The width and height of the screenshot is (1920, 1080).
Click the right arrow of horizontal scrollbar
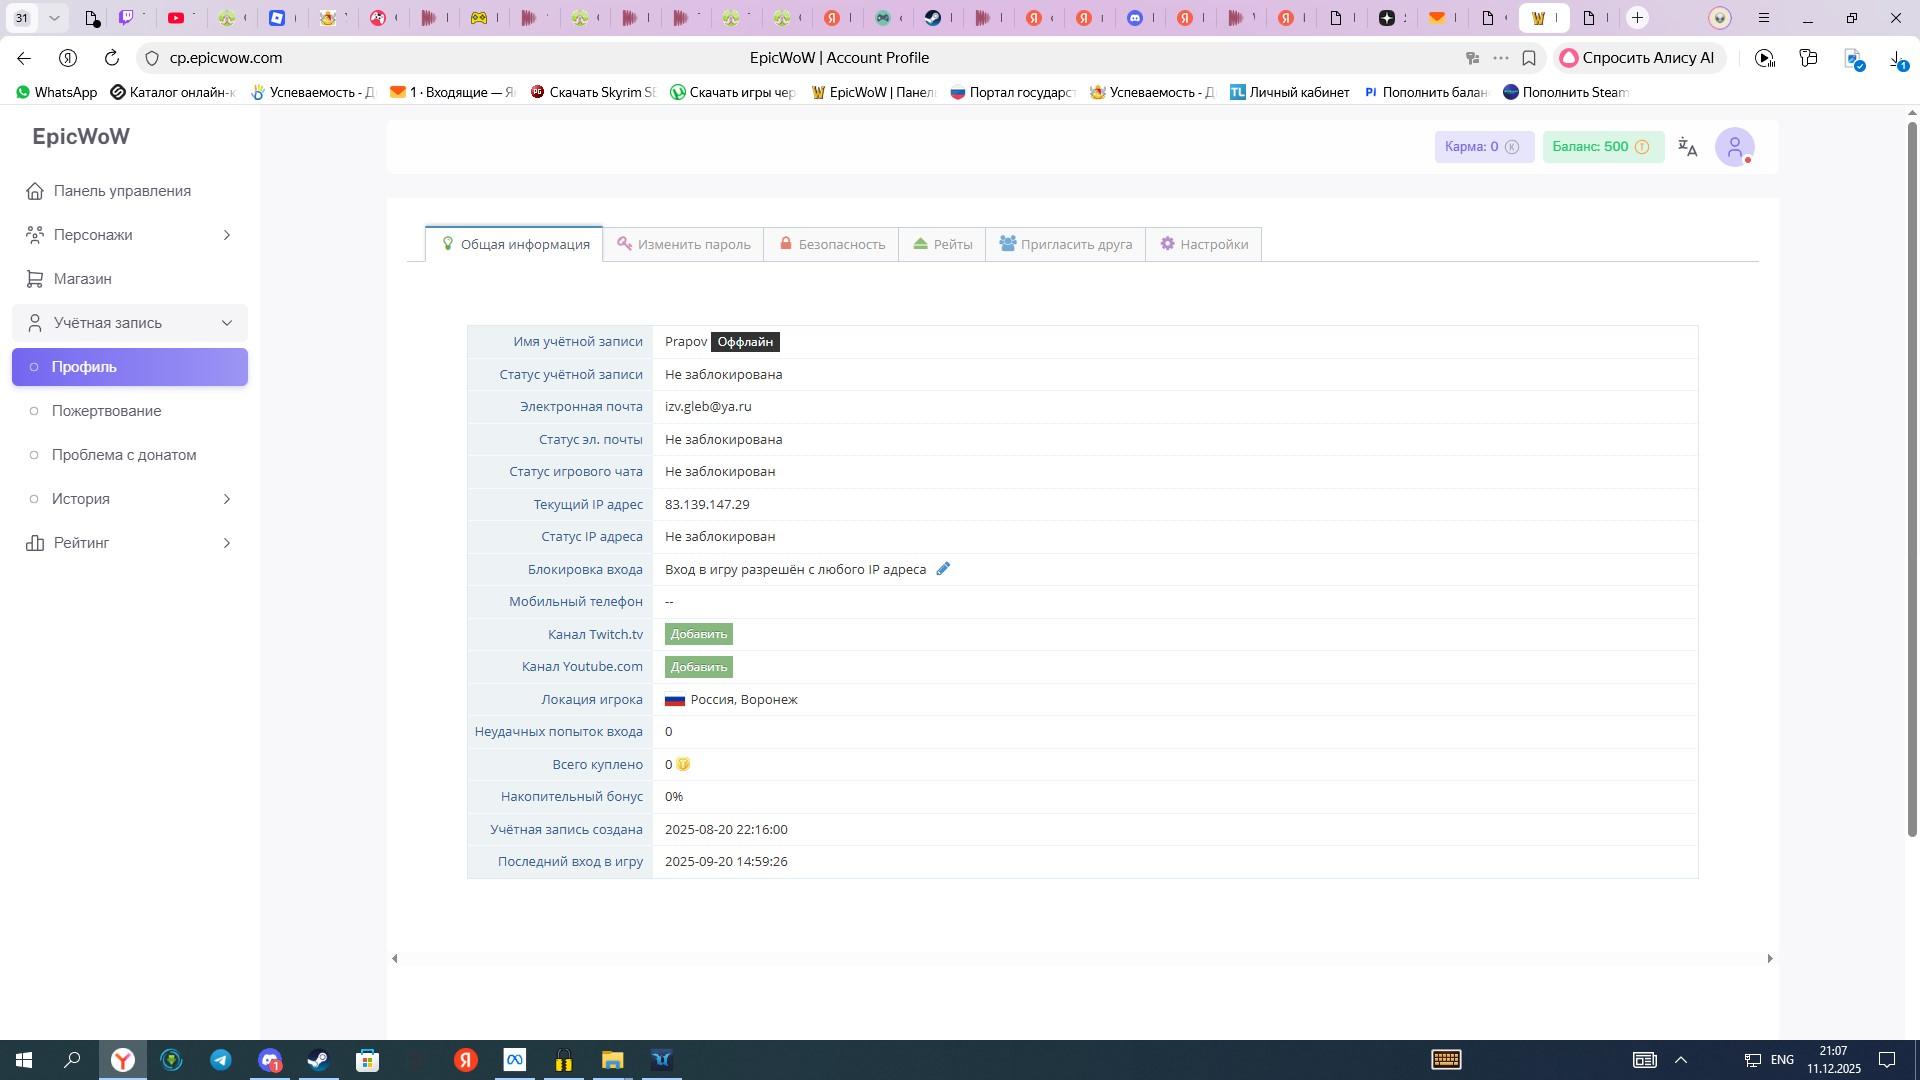[x=1769, y=959]
